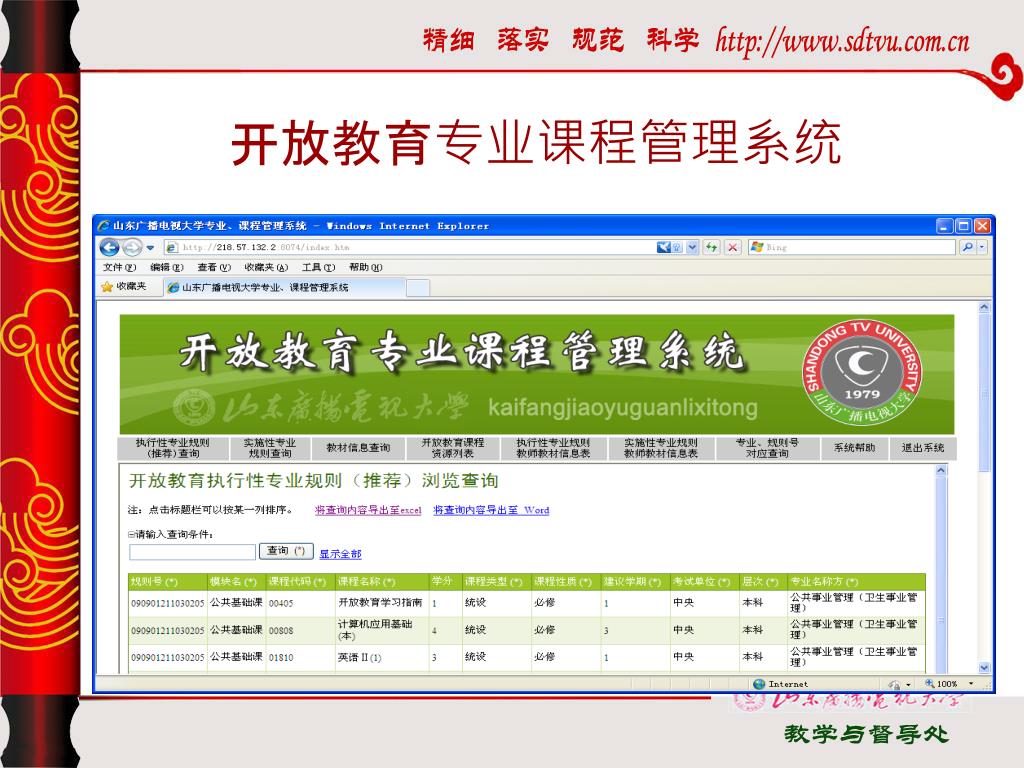The width and height of the screenshot is (1024, 768).
Task: Open the 工具 menu
Action: tap(319, 267)
